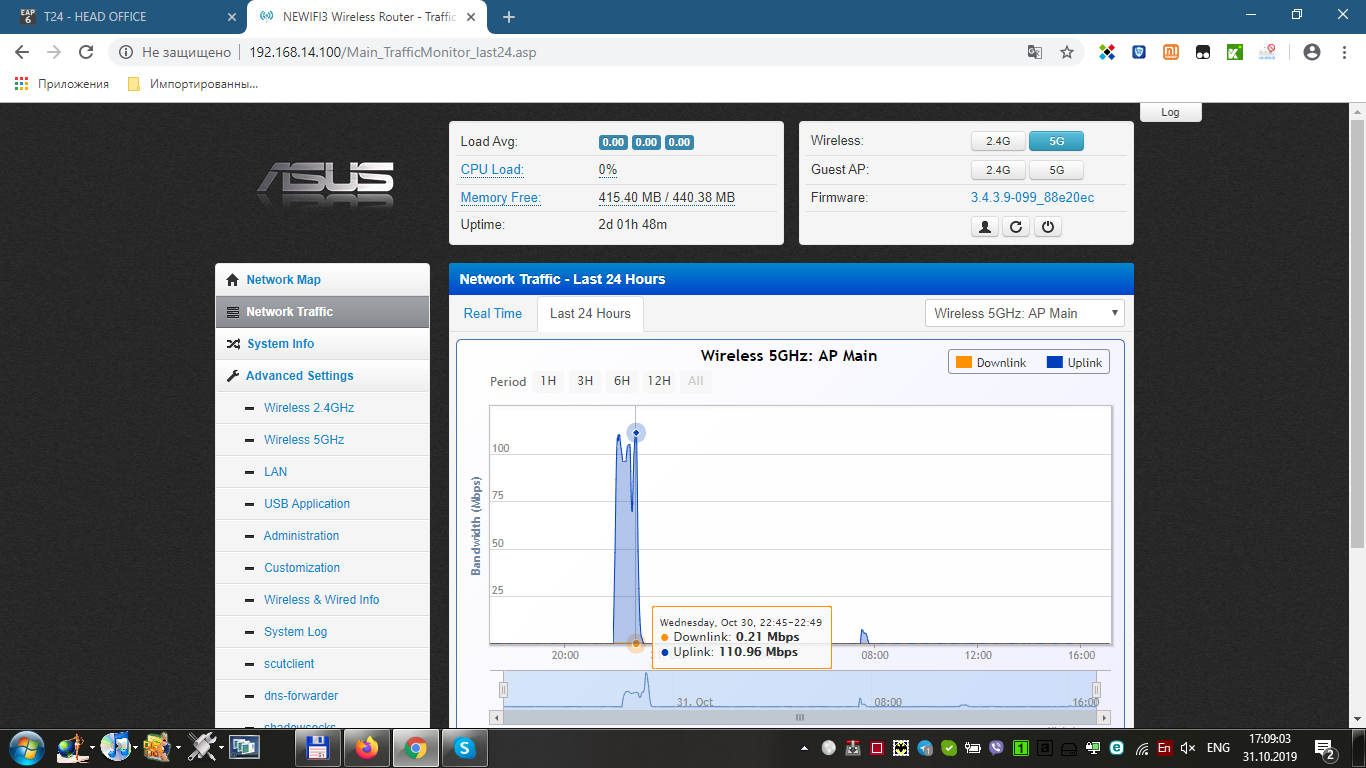Image resolution: width=1366 pixels, height=768 pixels.
Task: Bookmark this page with the star icon
Action: coord(1067,52)
